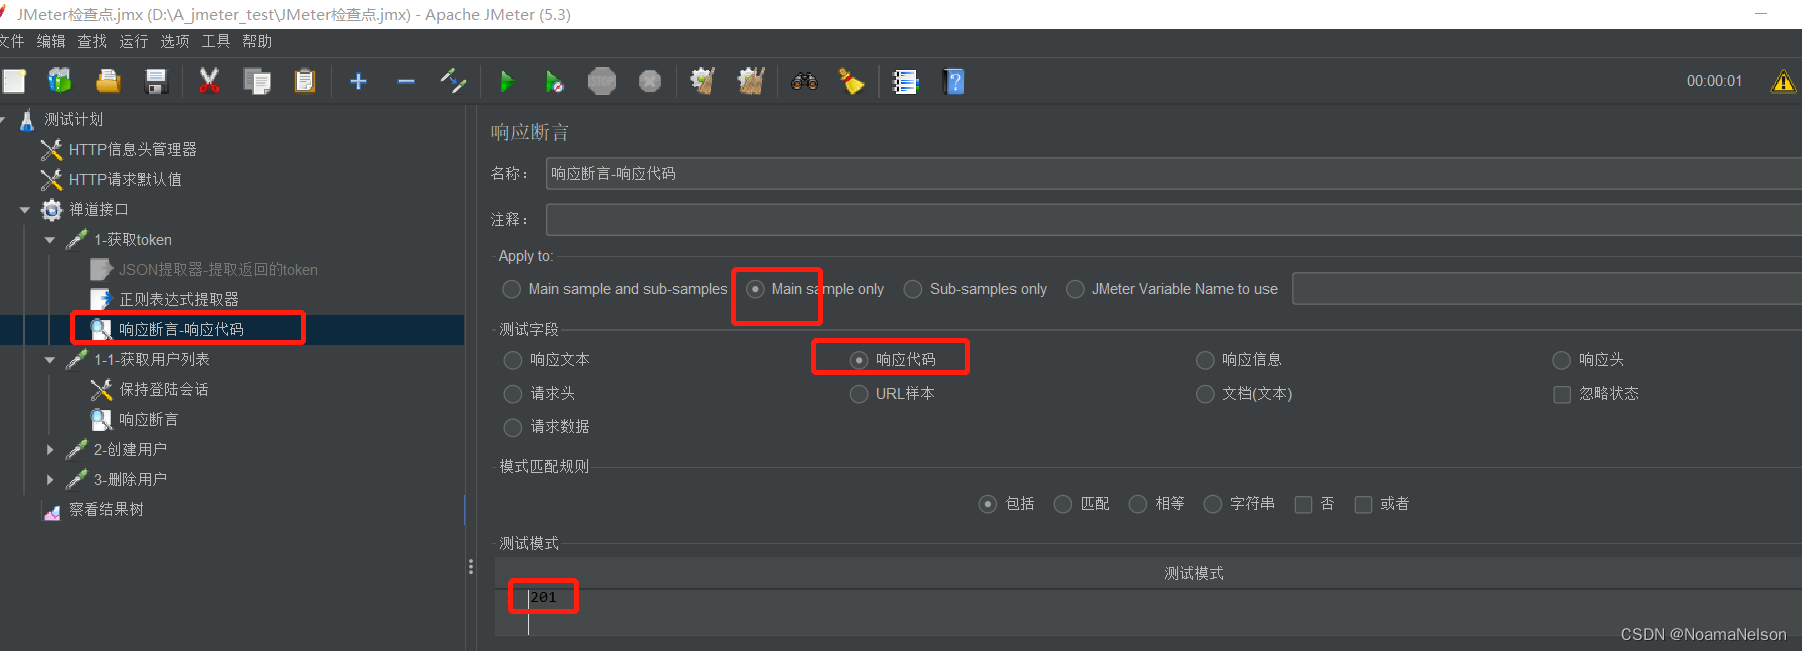
Task: Click the Copy icon in toolbar
Action: [x=257, y=82]
